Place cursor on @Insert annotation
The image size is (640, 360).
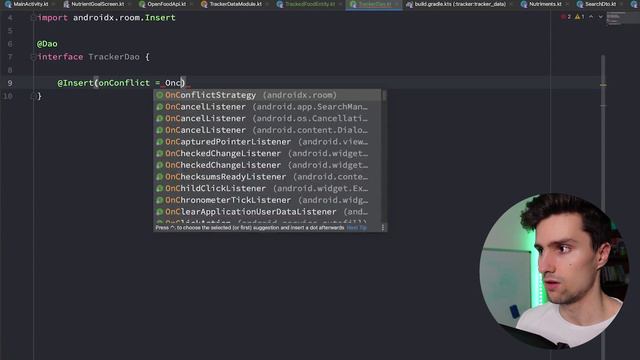[x=76, y=83]
